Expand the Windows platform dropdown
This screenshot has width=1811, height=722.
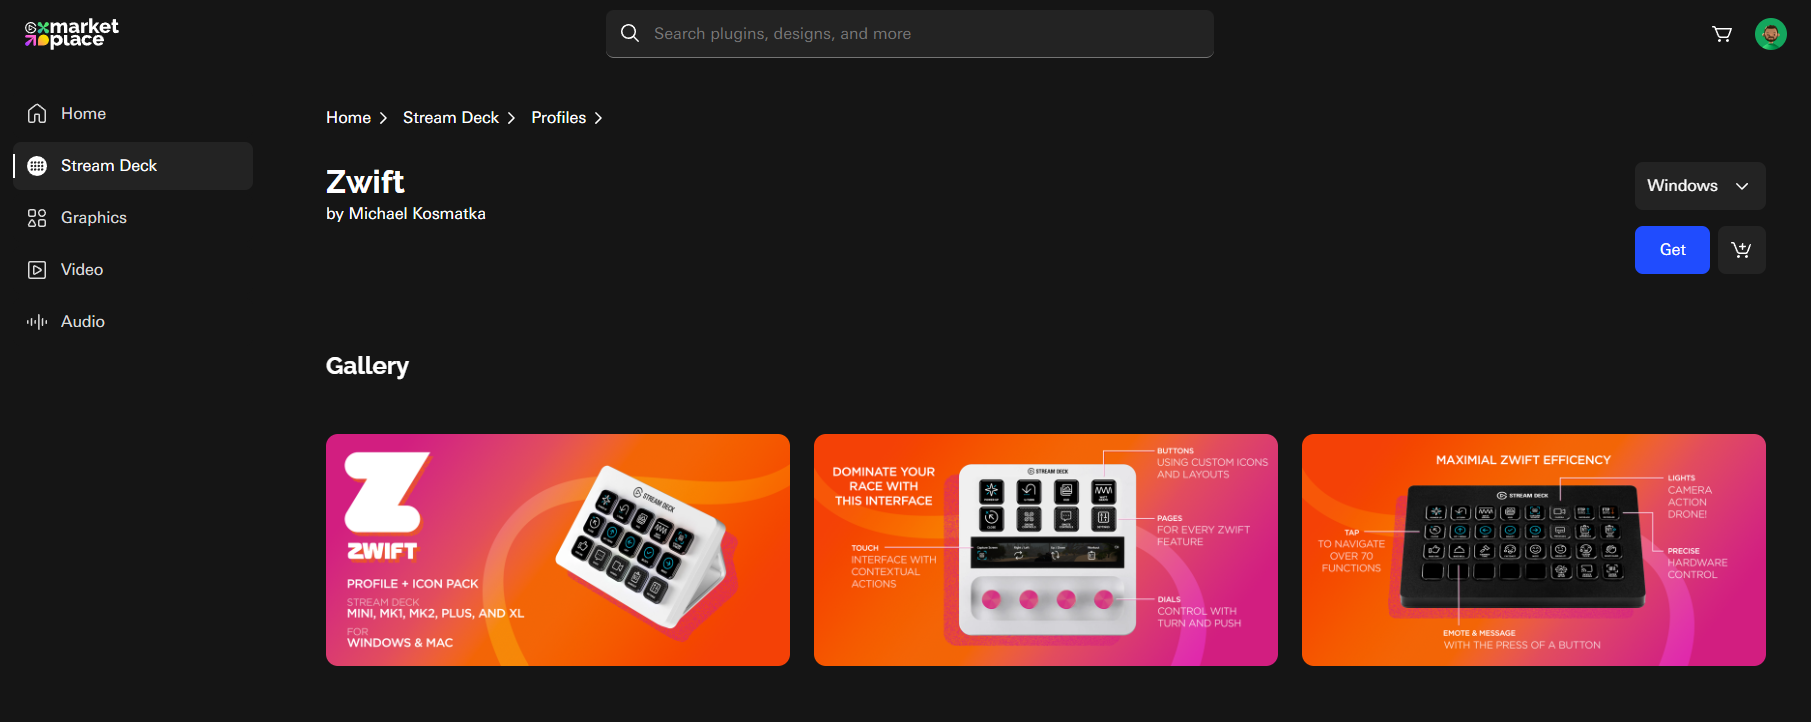tap(1699, 186)
